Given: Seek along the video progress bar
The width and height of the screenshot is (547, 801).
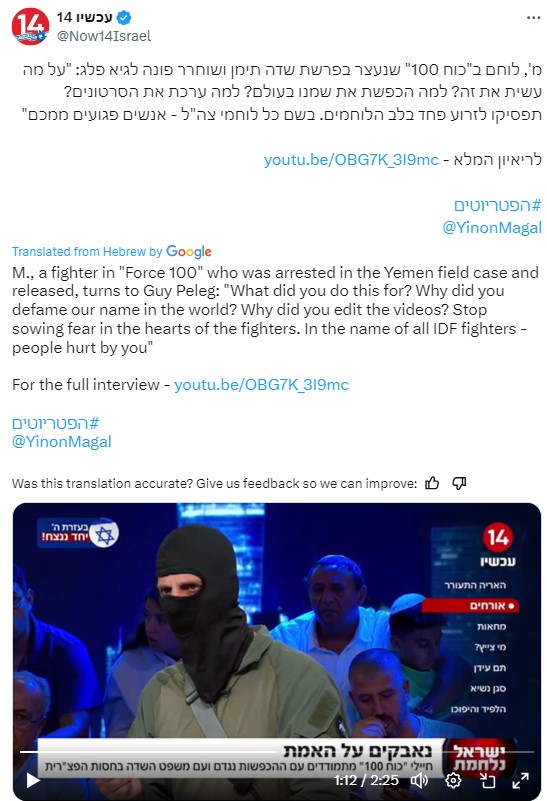Looking at the screenshot, I should click(x=276, y=752).
